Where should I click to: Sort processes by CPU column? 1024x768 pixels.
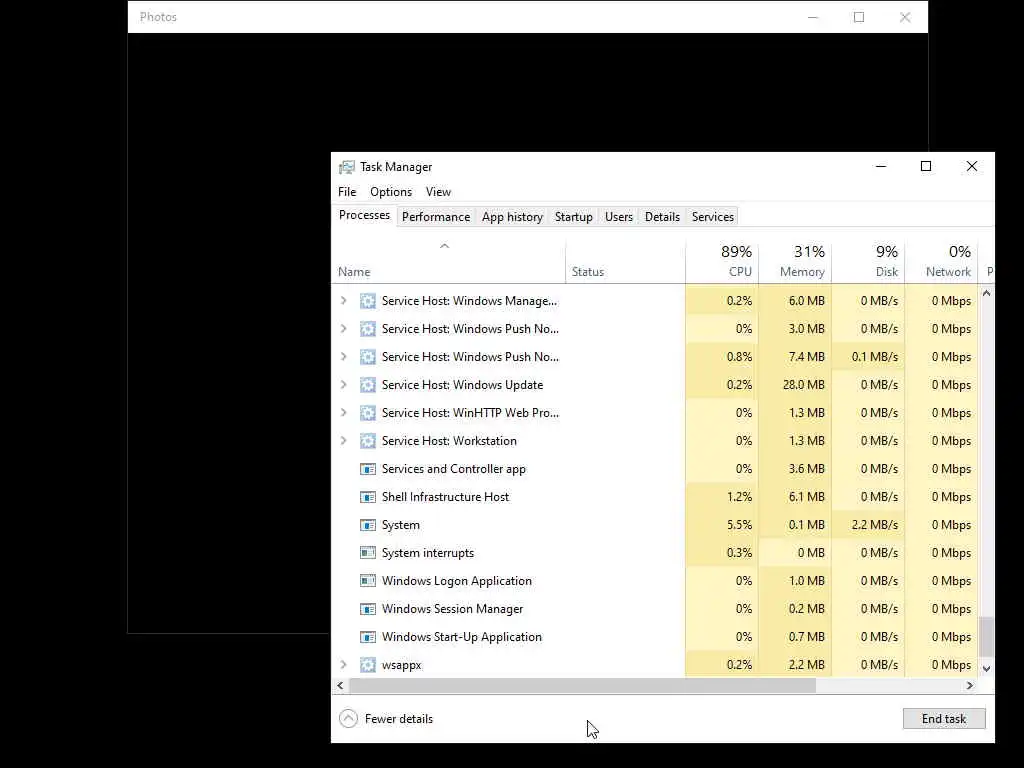click(x=722, y=261)
